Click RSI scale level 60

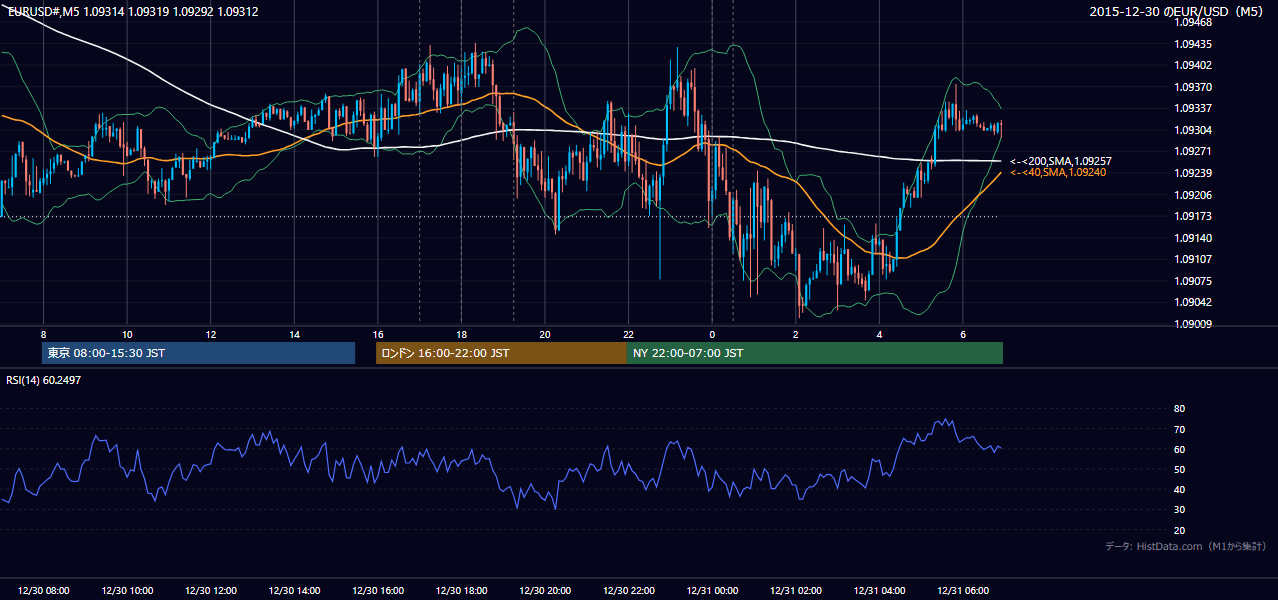click(x=1179, y=449)
